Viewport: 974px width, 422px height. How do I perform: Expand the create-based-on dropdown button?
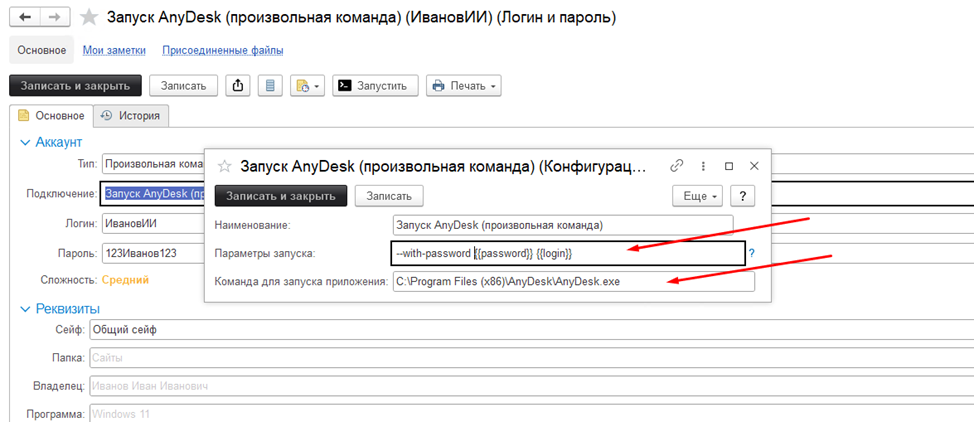[x=306, y=86]
